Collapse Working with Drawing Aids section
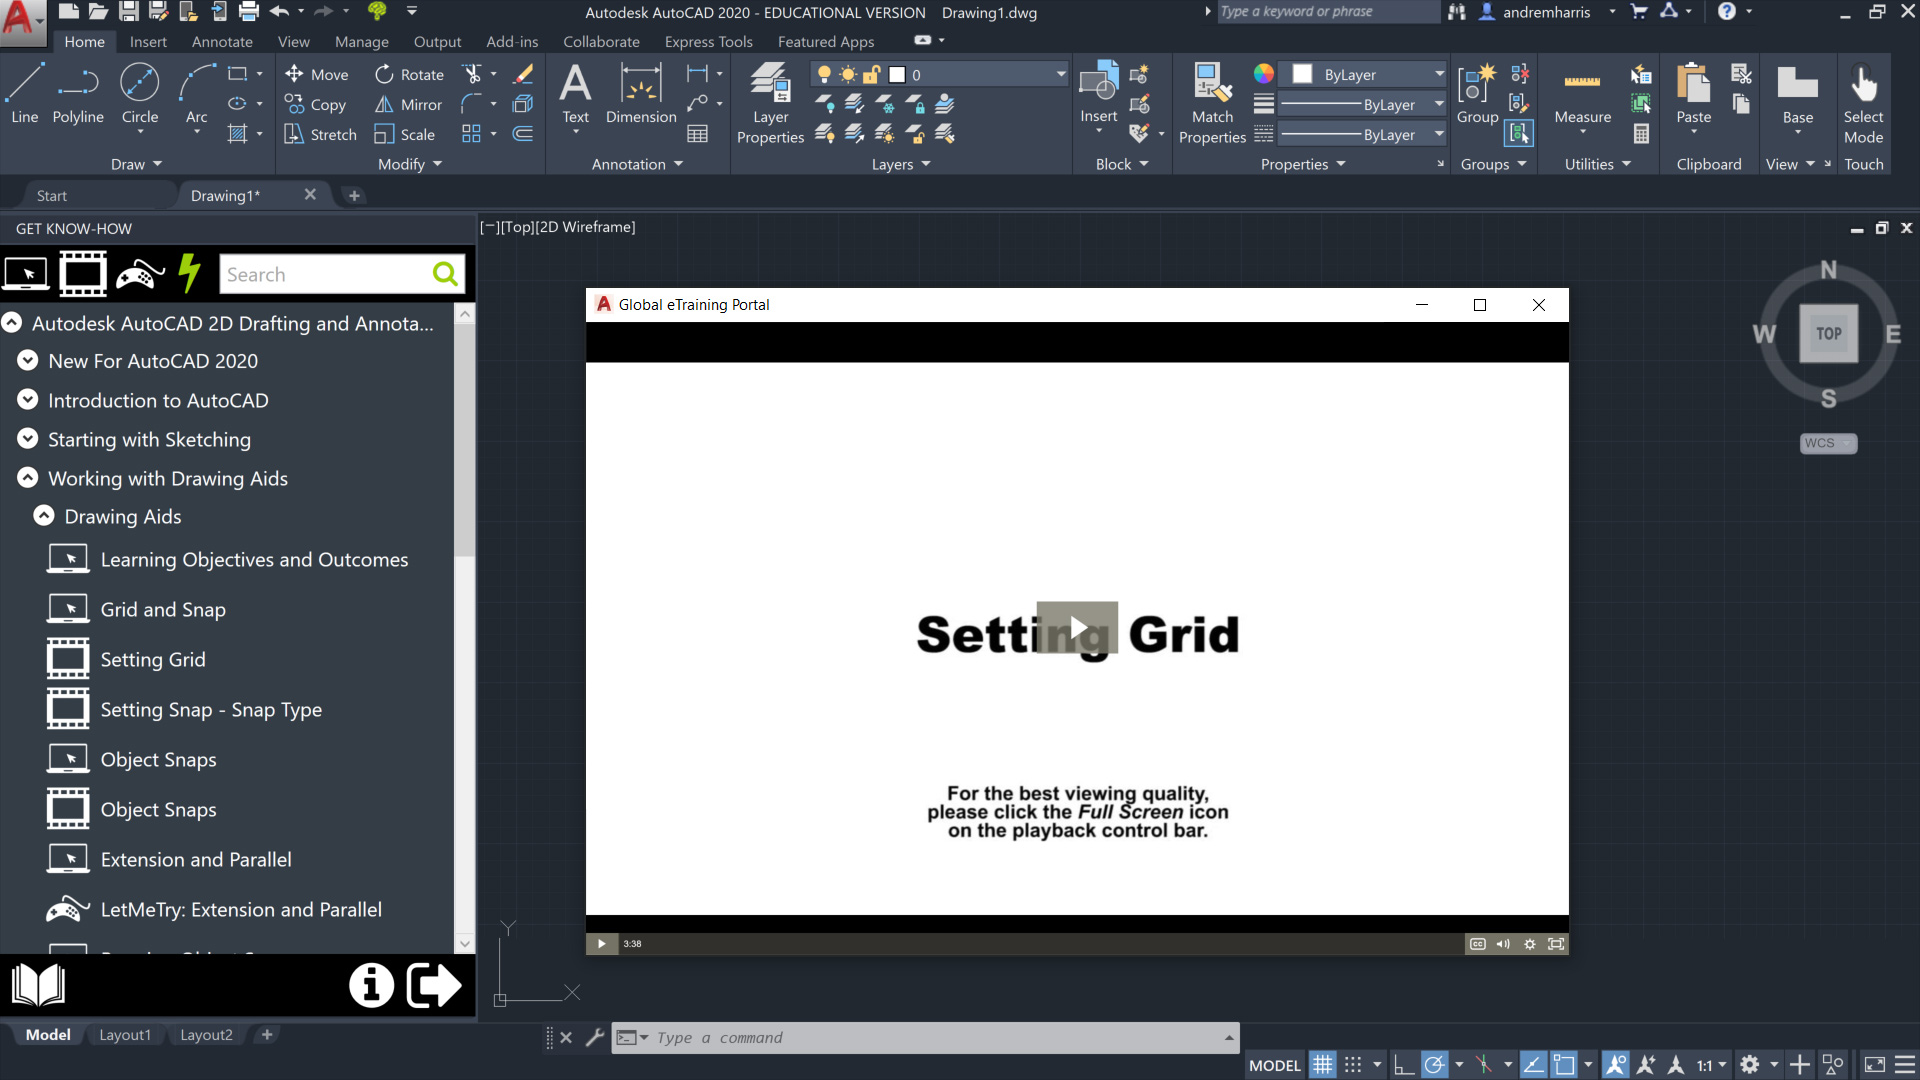This screenshot has height=1080, width=1920. coord(28,478)
